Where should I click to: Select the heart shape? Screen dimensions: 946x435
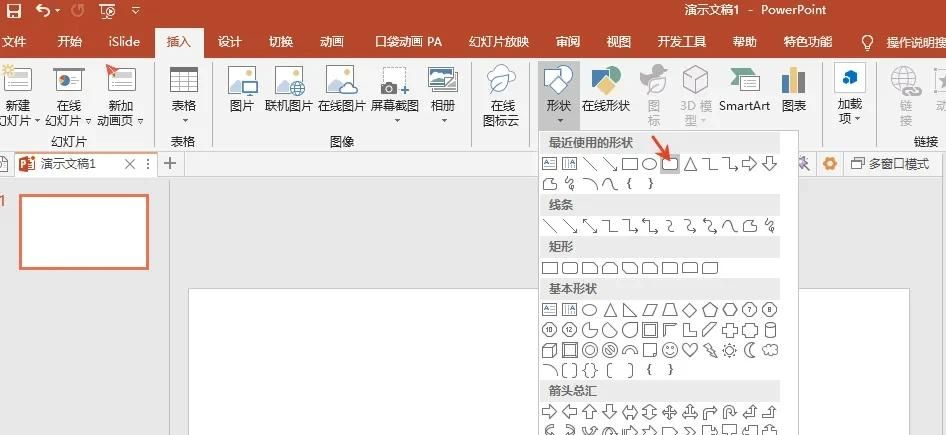coord(690,350)
